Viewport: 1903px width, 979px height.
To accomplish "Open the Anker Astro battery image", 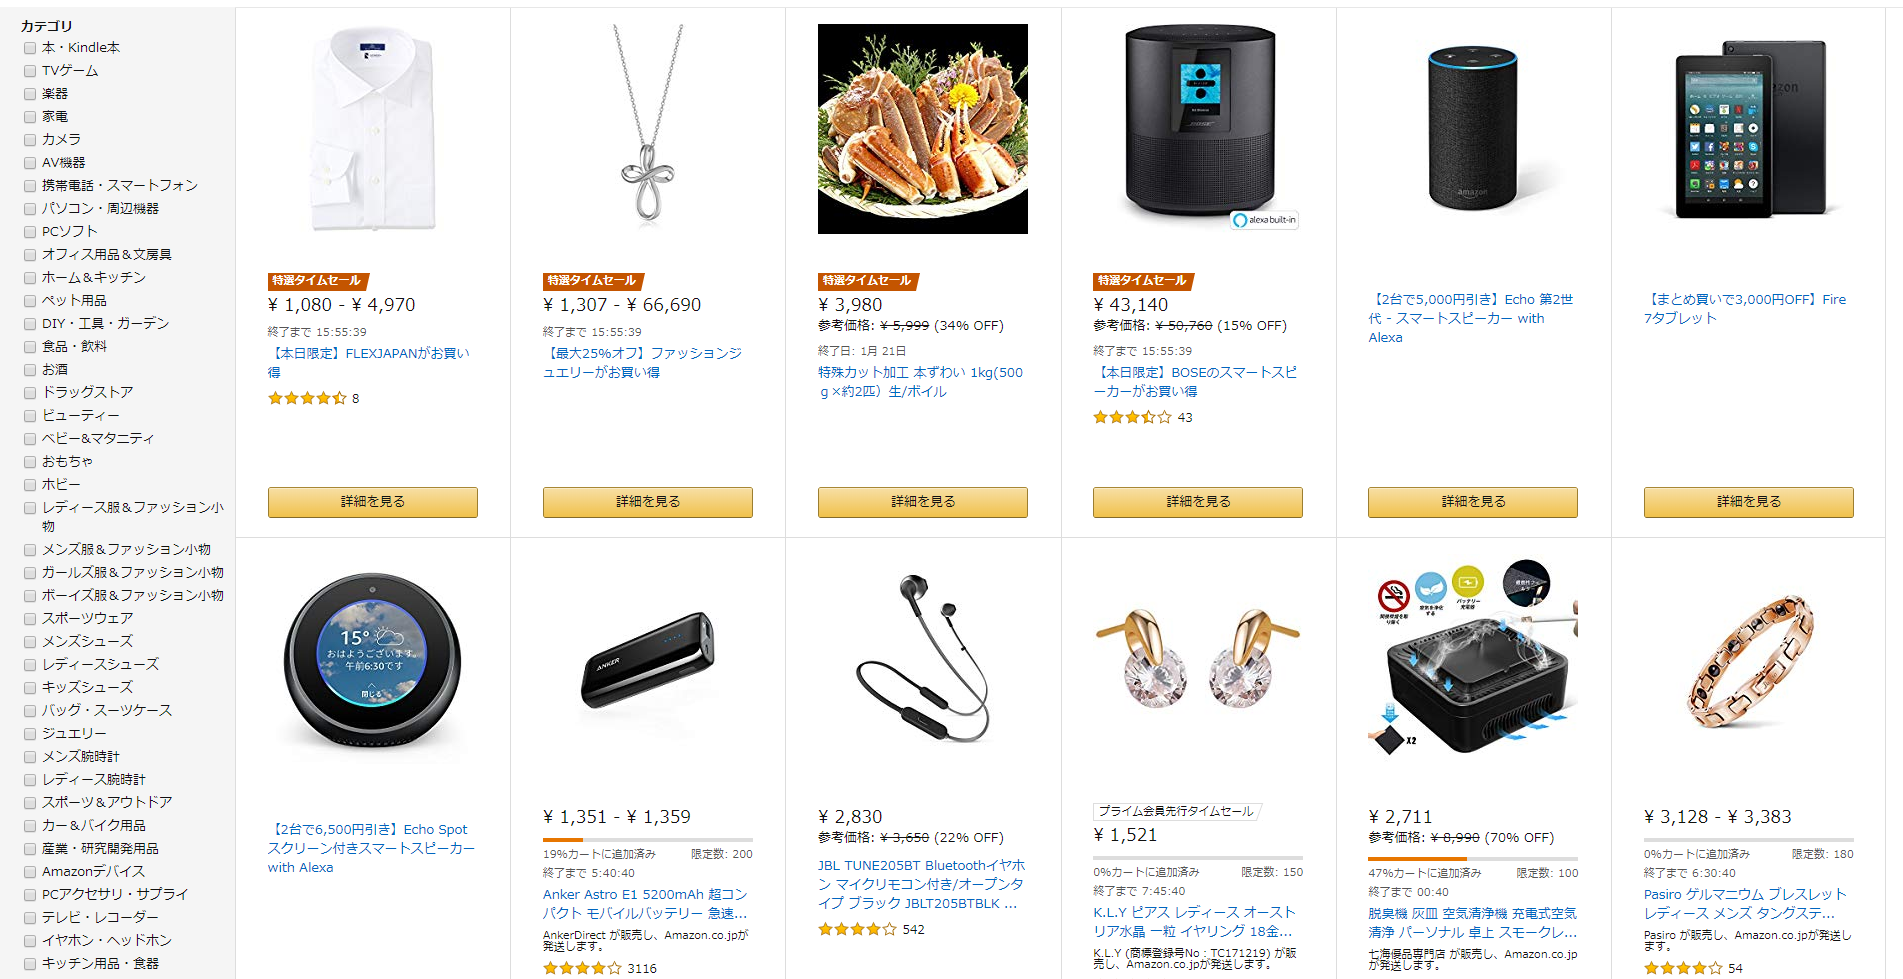I will pos(647,662).
